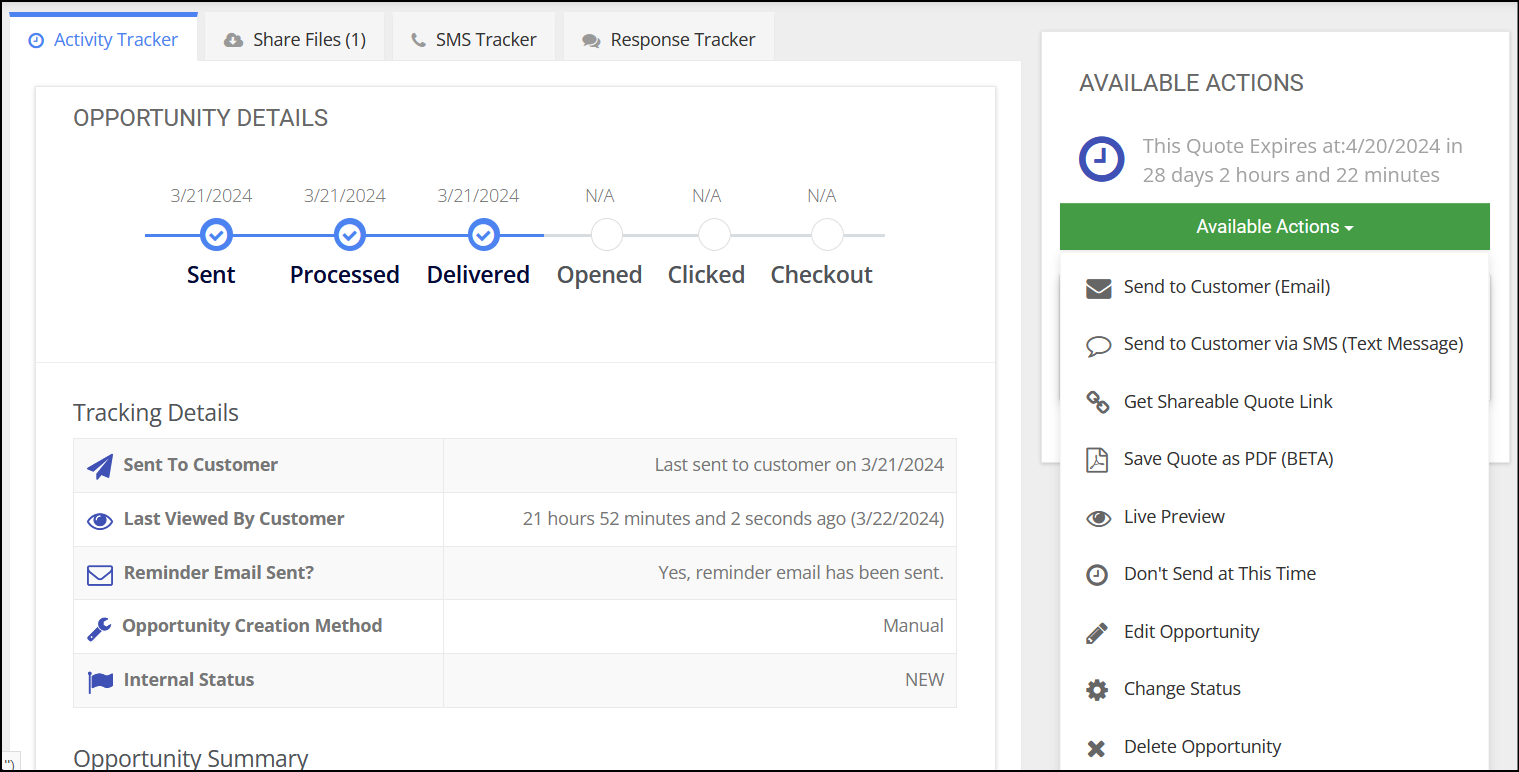The width and height of the screenshot is (1519, 772).
Task: Click the chat bubbles icon on Response Tracker tab
Action: tap(591, 41)
